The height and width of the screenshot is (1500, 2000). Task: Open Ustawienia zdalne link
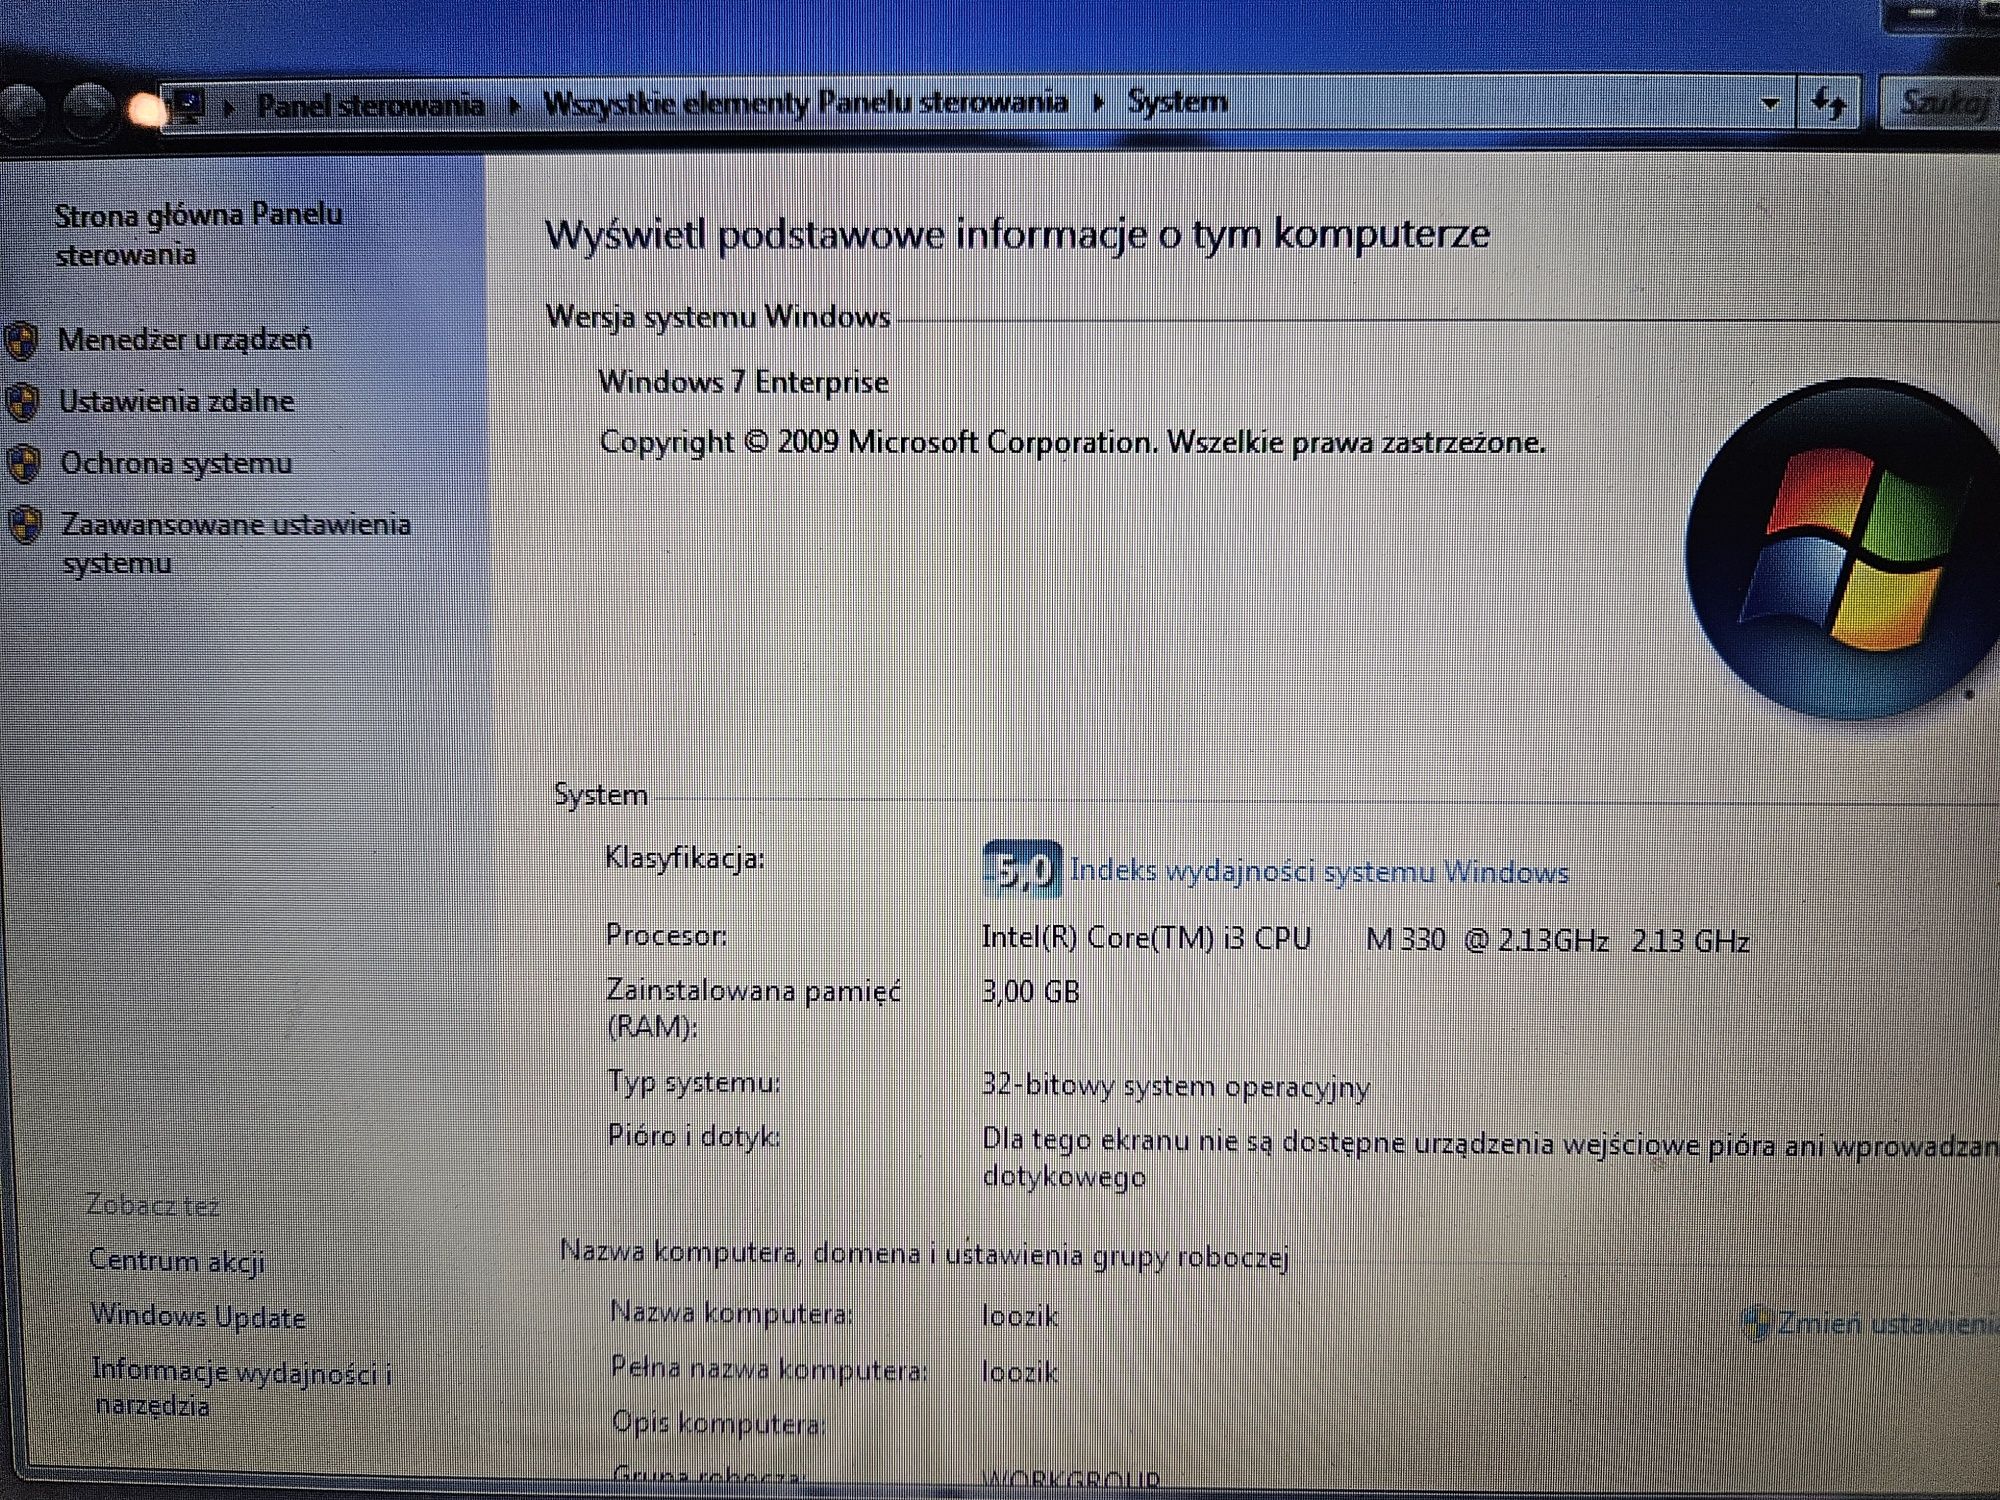[x=177, y=402]
